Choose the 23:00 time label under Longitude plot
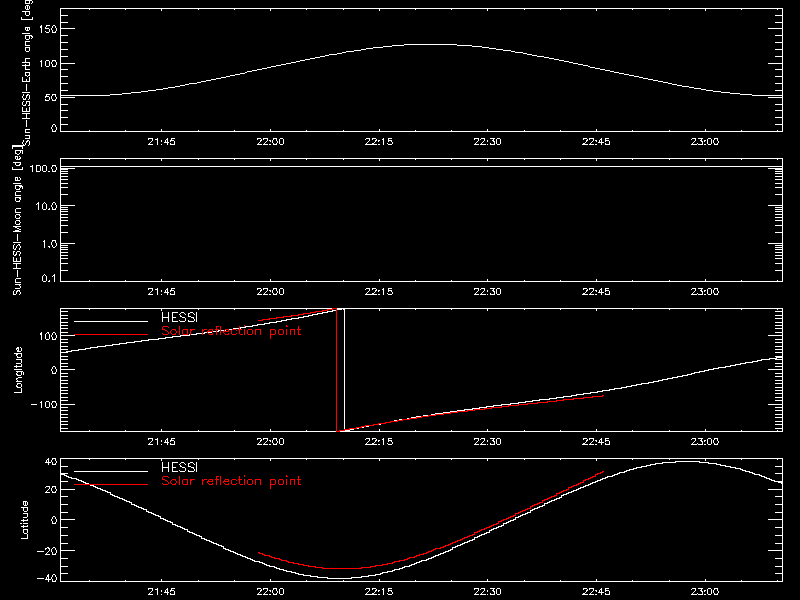 click(705, 442)
